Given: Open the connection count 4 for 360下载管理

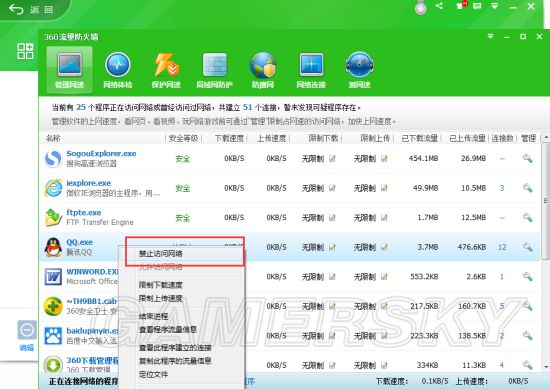Looking at the screenshot, I should coord(502,365).
